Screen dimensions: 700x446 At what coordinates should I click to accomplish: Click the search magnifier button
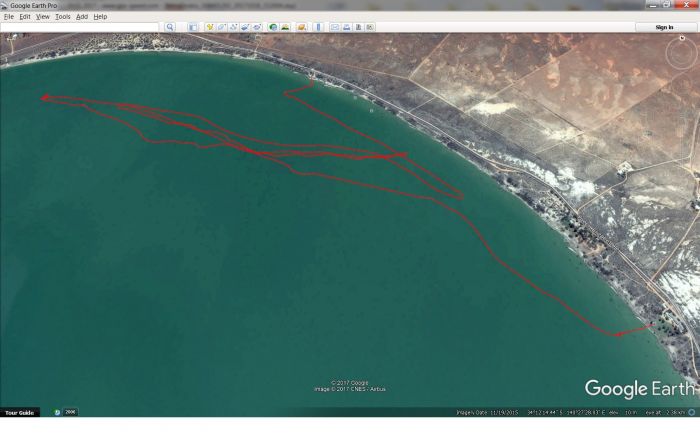[x=170, y=27]
